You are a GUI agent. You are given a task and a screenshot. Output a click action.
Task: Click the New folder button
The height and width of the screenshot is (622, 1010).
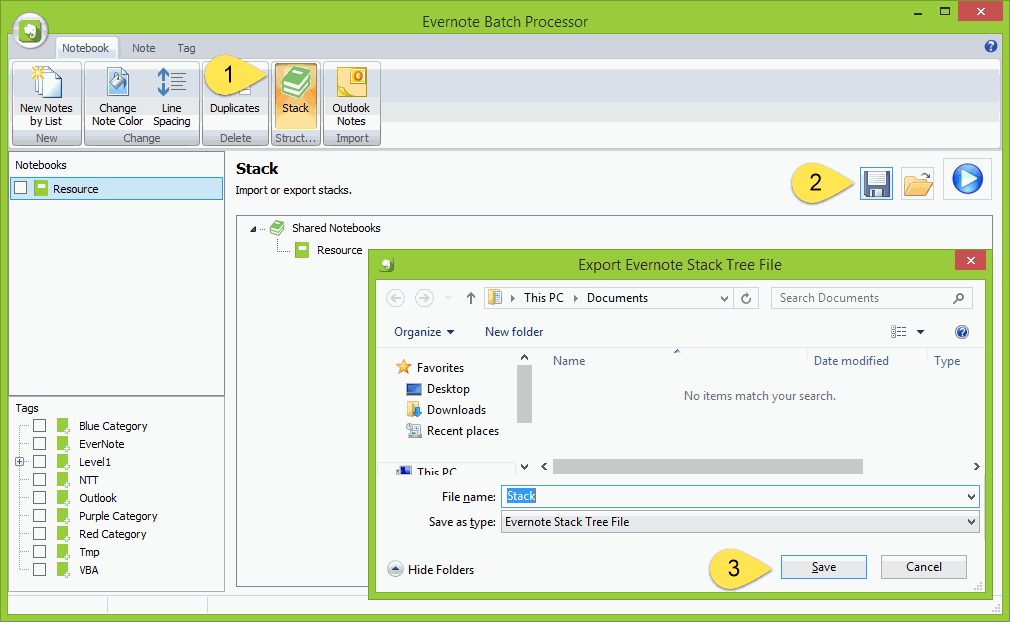point(514,332)
